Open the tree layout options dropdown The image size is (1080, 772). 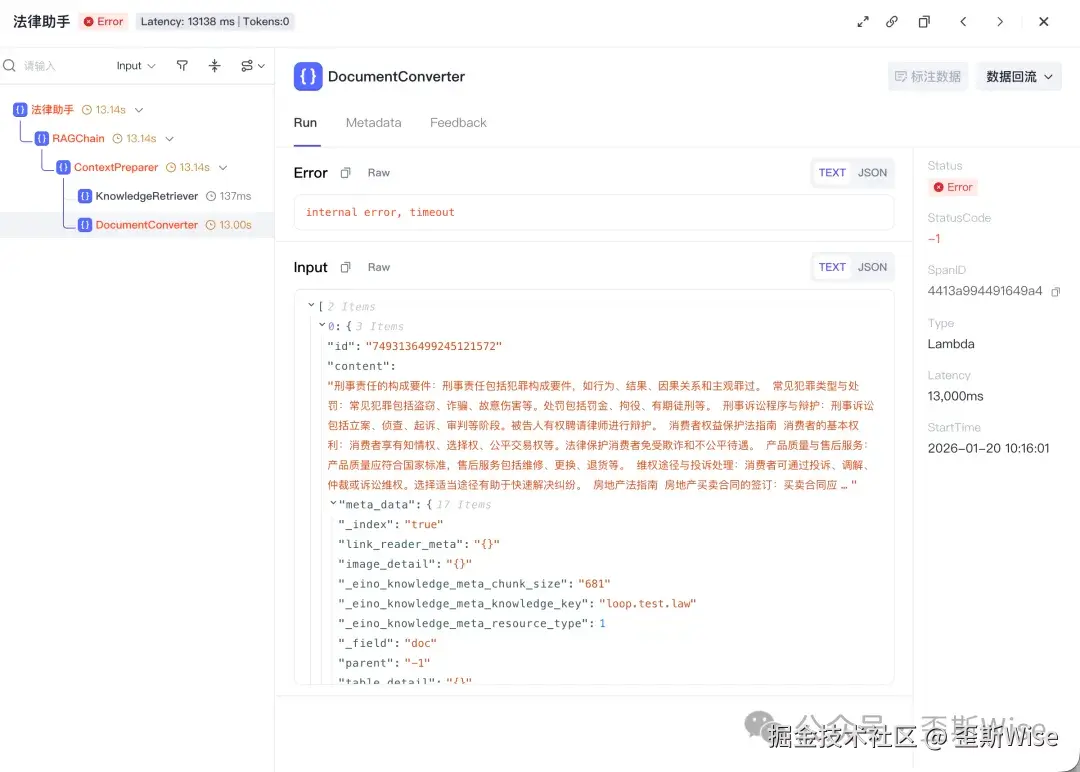[x=253, y=65]
